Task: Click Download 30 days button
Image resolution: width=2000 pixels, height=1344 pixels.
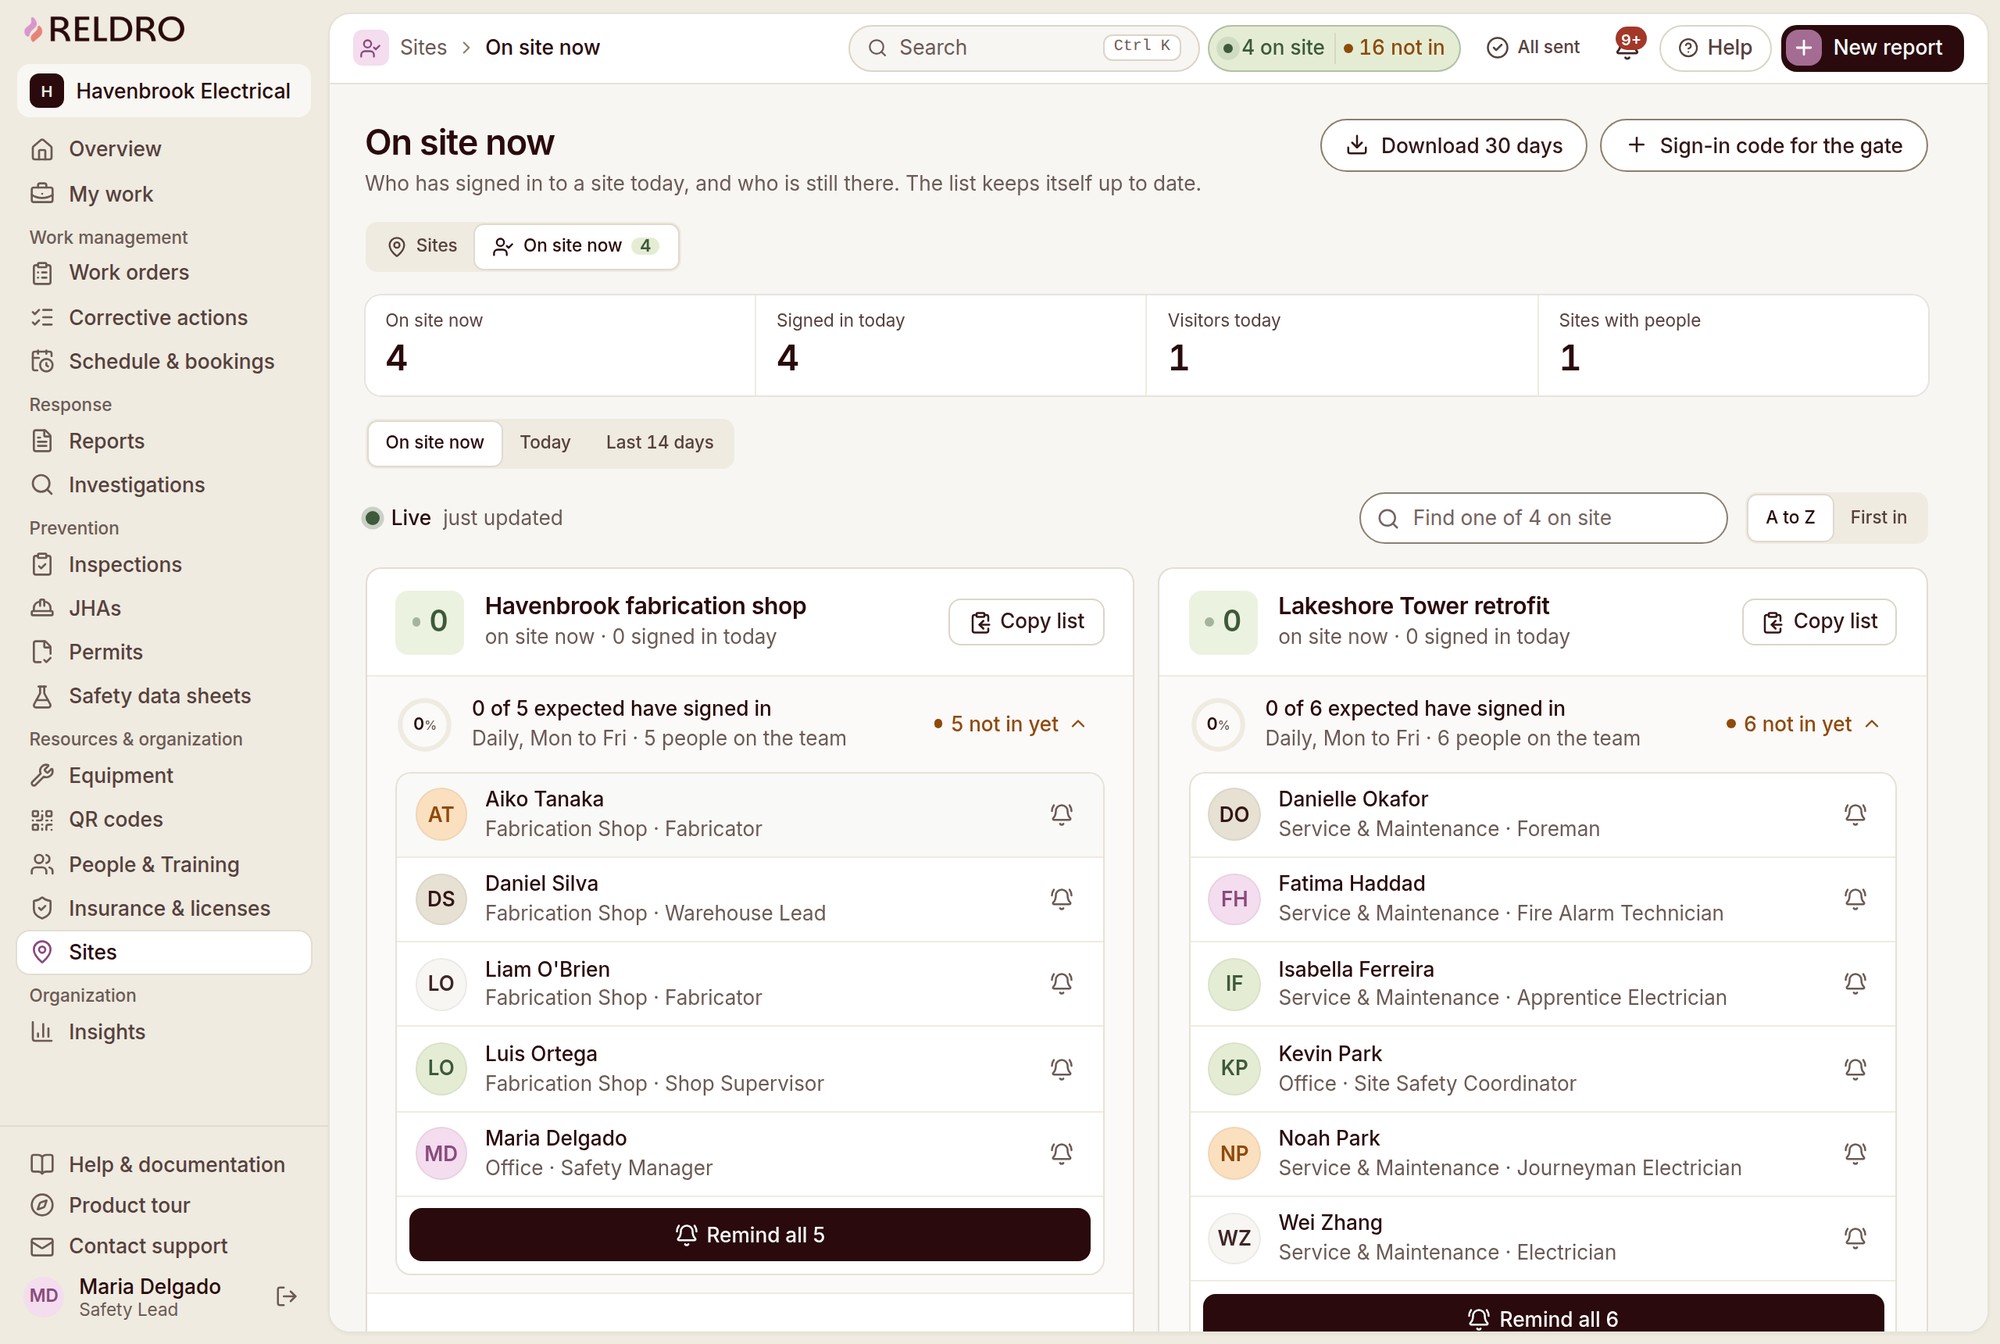Action: (x=1454, y=145)
